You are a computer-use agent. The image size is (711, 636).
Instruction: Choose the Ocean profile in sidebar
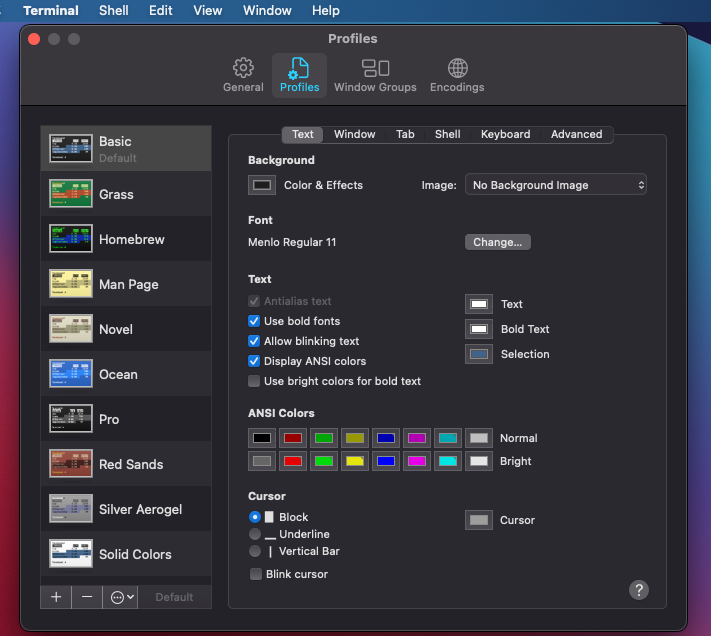[118, 374]
